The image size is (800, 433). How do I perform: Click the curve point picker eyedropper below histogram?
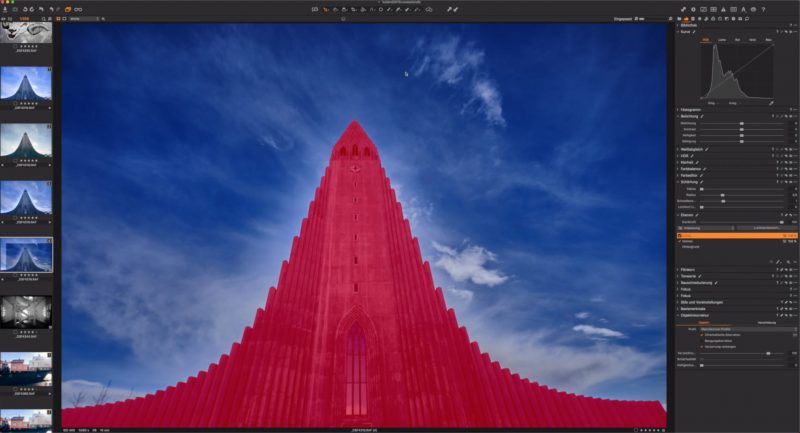[x=771, y=103]
